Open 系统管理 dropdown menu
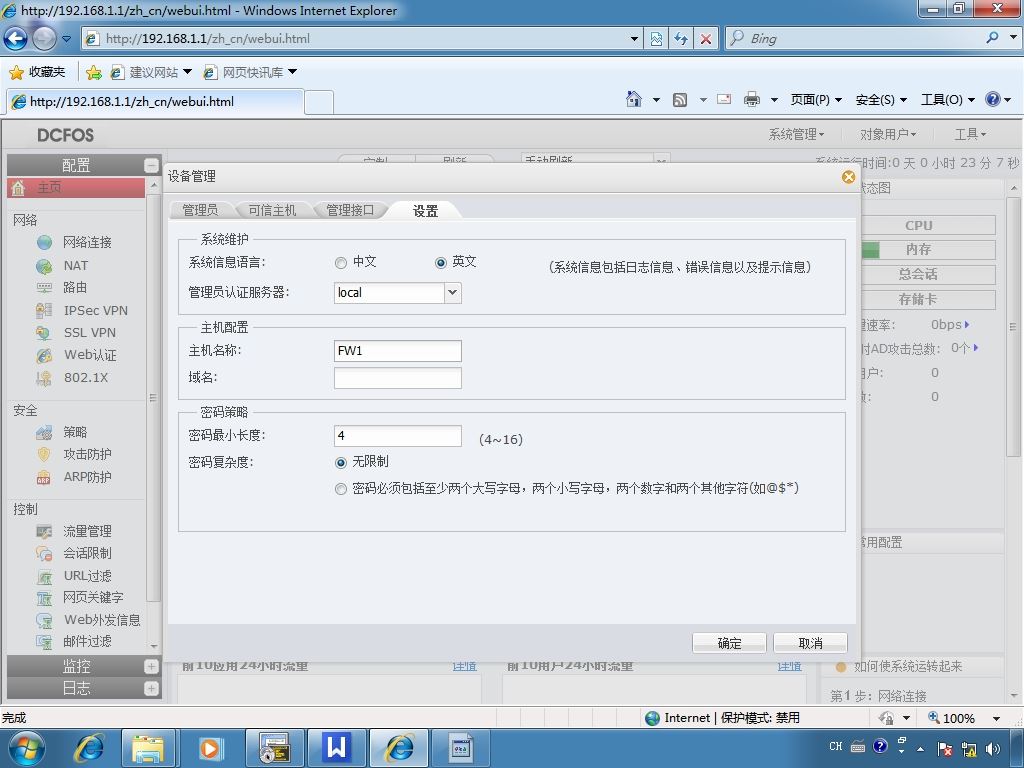1024x768 pixels. [796, 135]
